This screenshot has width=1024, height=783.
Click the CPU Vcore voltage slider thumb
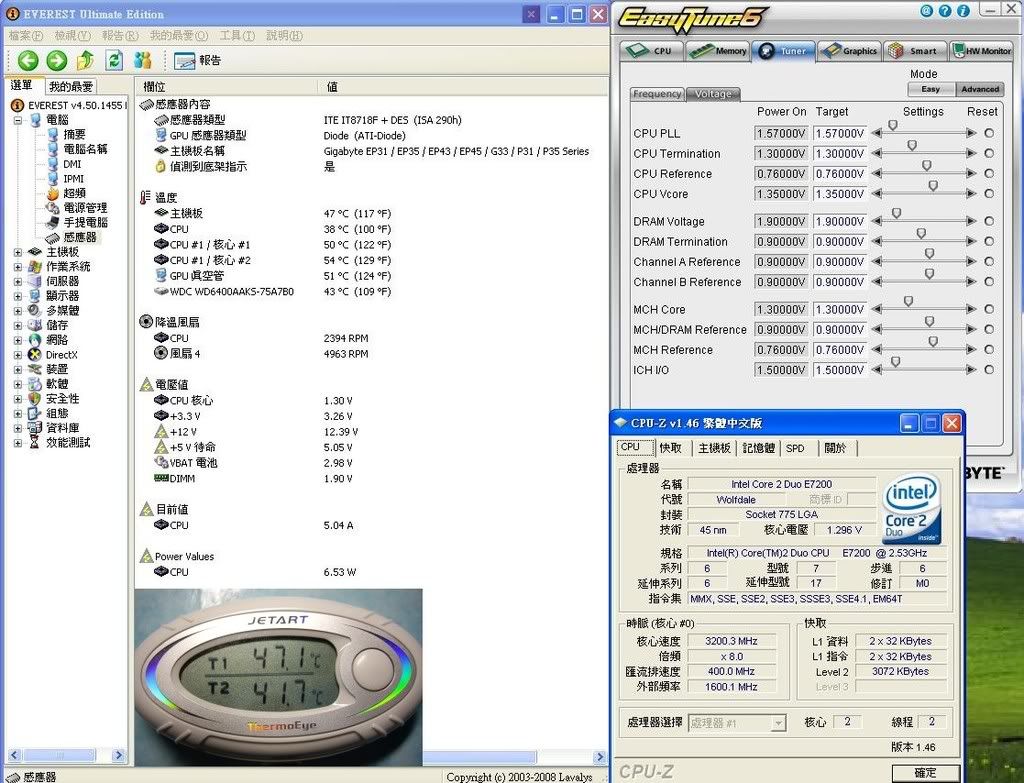933,186
